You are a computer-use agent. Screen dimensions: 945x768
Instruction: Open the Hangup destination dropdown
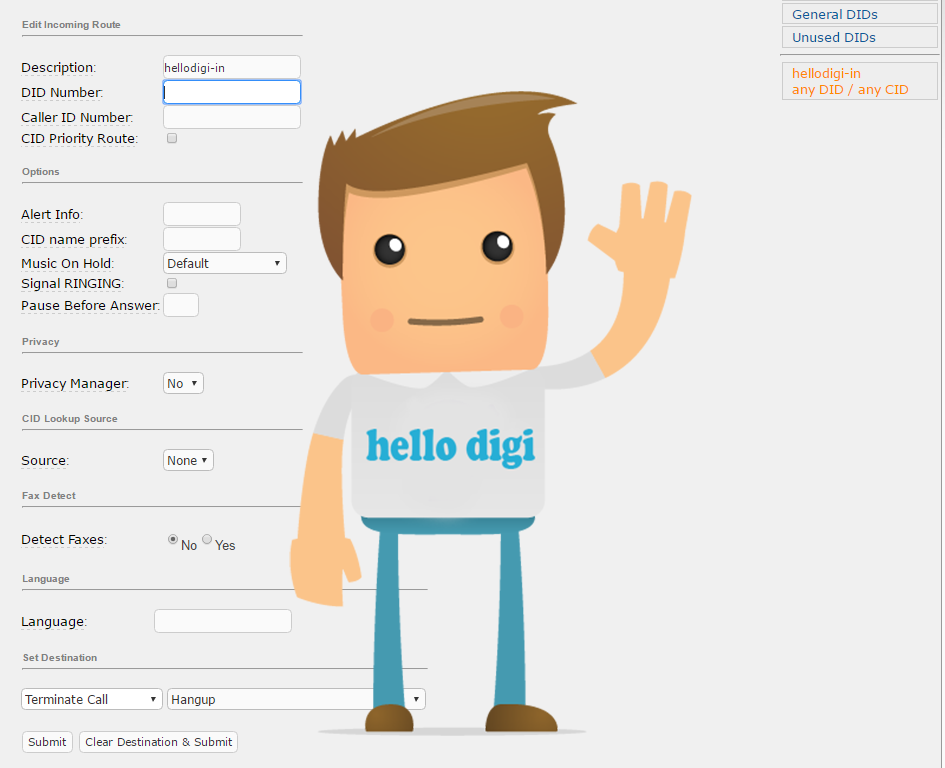coord(297,699)
